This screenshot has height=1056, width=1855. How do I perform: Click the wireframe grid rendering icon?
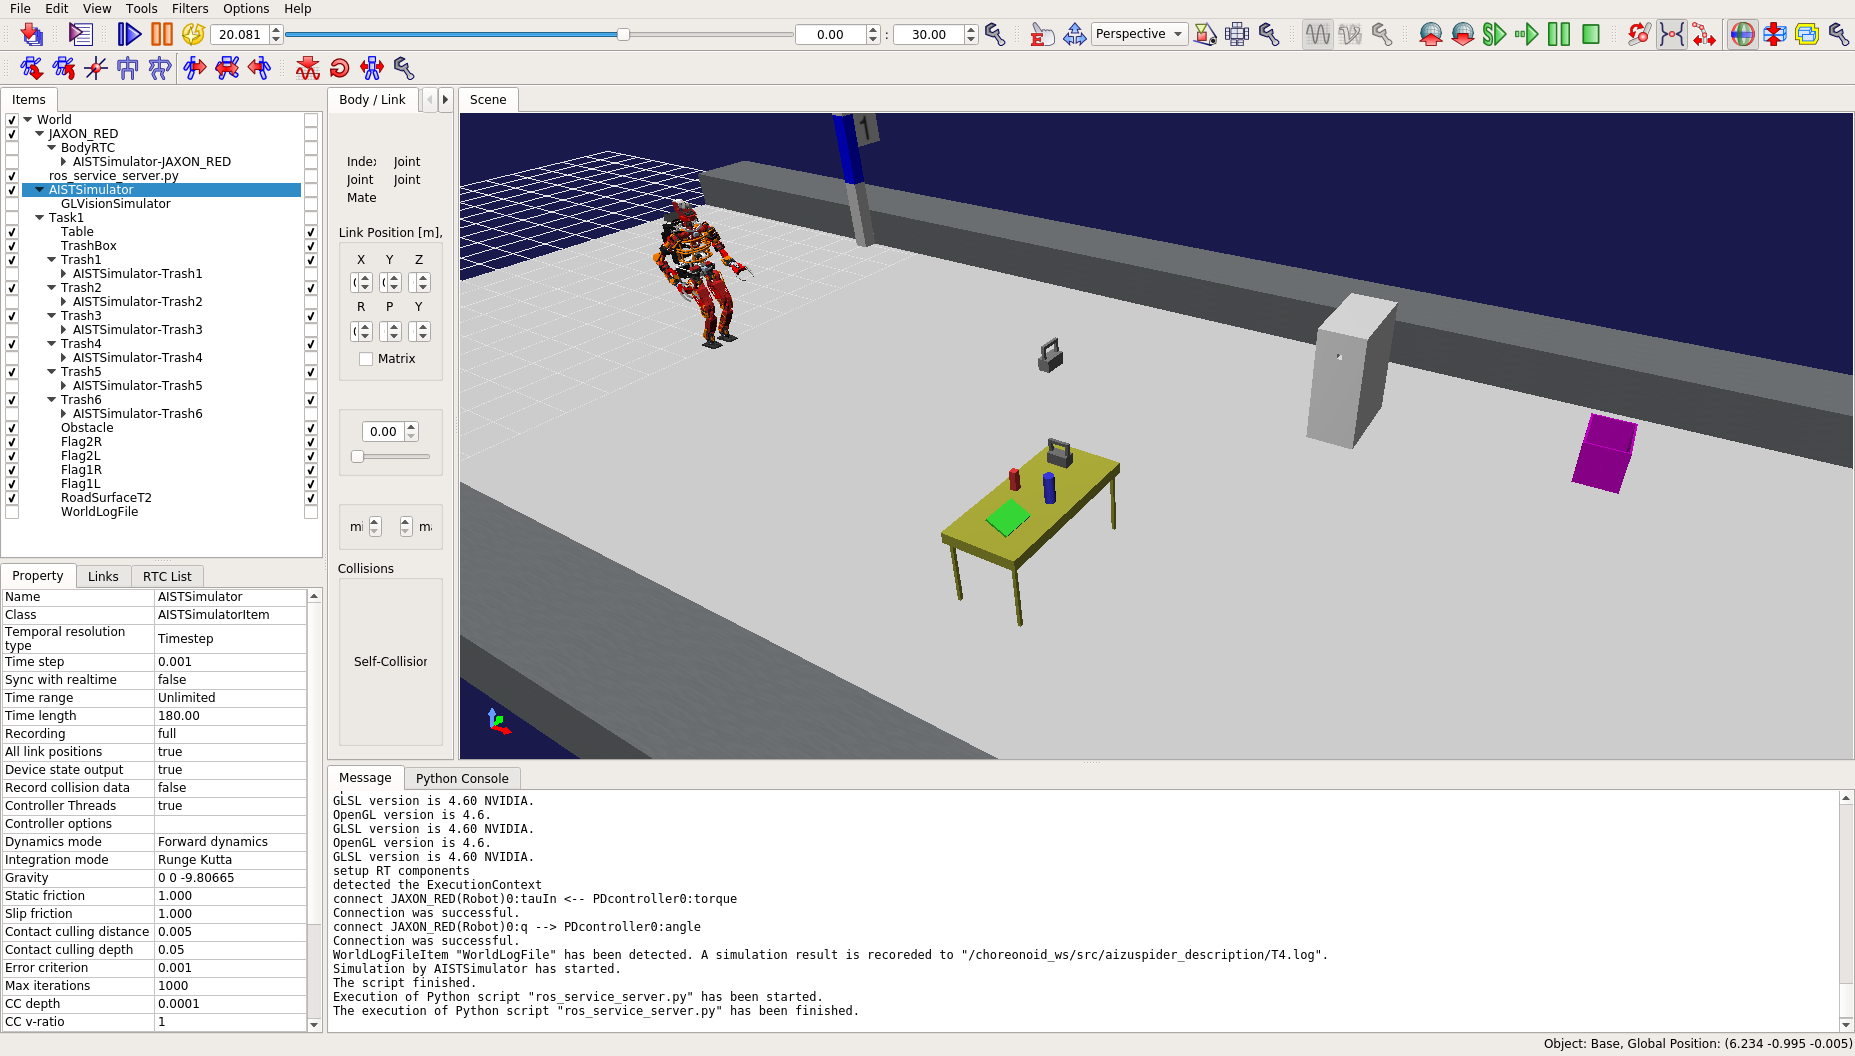click(1237, 34)
